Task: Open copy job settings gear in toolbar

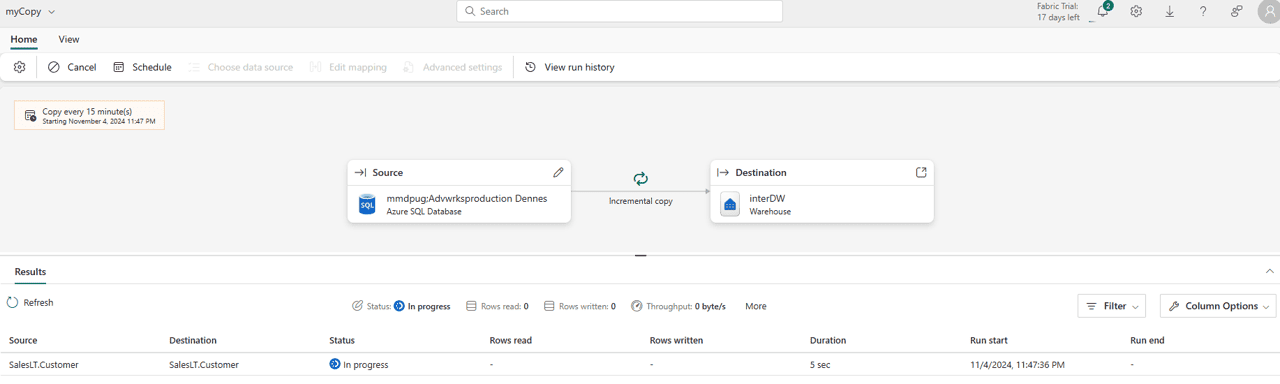Action: point(19,67)
